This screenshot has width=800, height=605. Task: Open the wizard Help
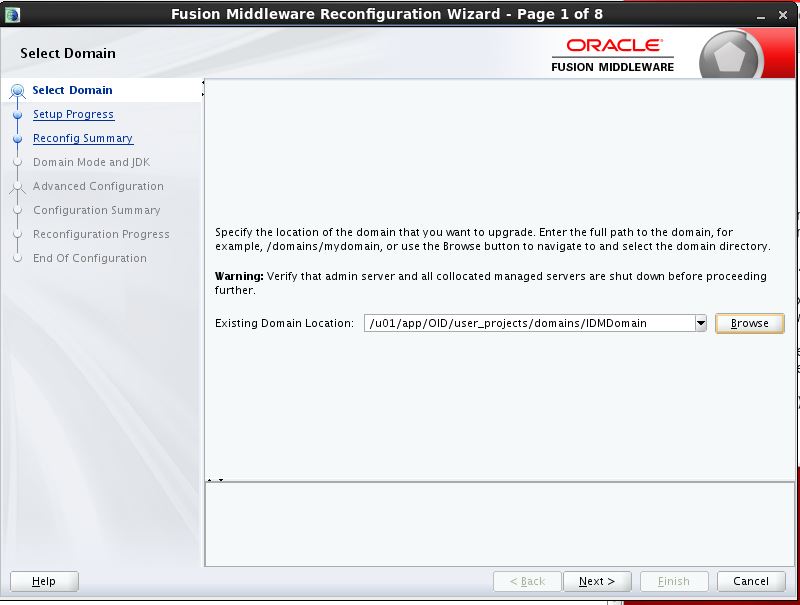click(44, 582)
